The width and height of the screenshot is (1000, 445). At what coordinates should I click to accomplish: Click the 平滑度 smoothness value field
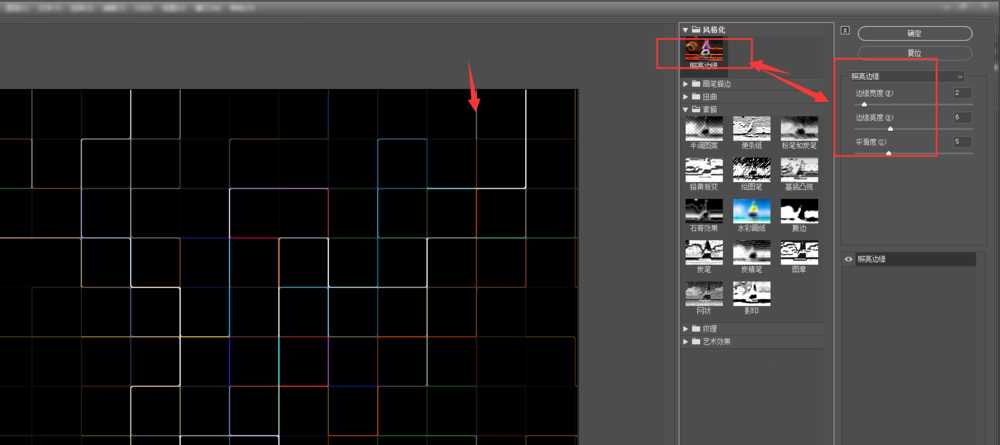pyautogui.click(x=961, y=142)
